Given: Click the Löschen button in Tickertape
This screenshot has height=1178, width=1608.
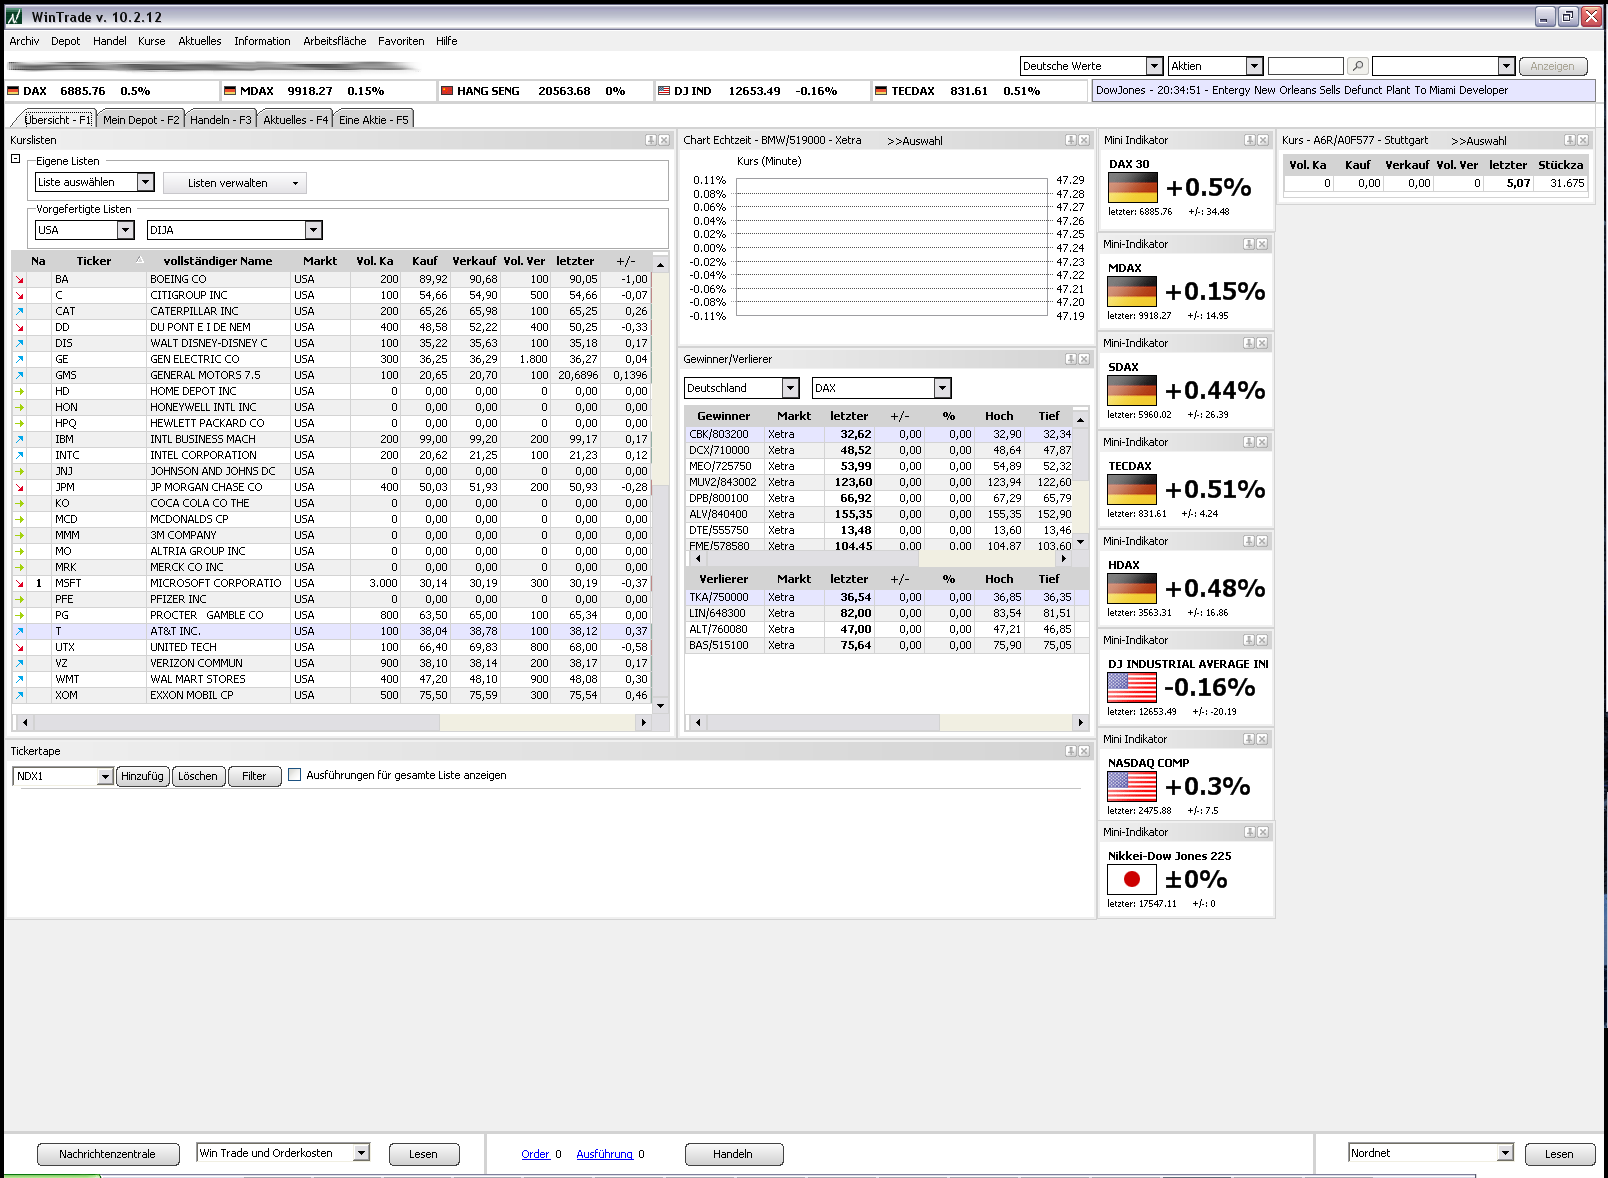Looking at the screenshot, I should tap(198, 776).
